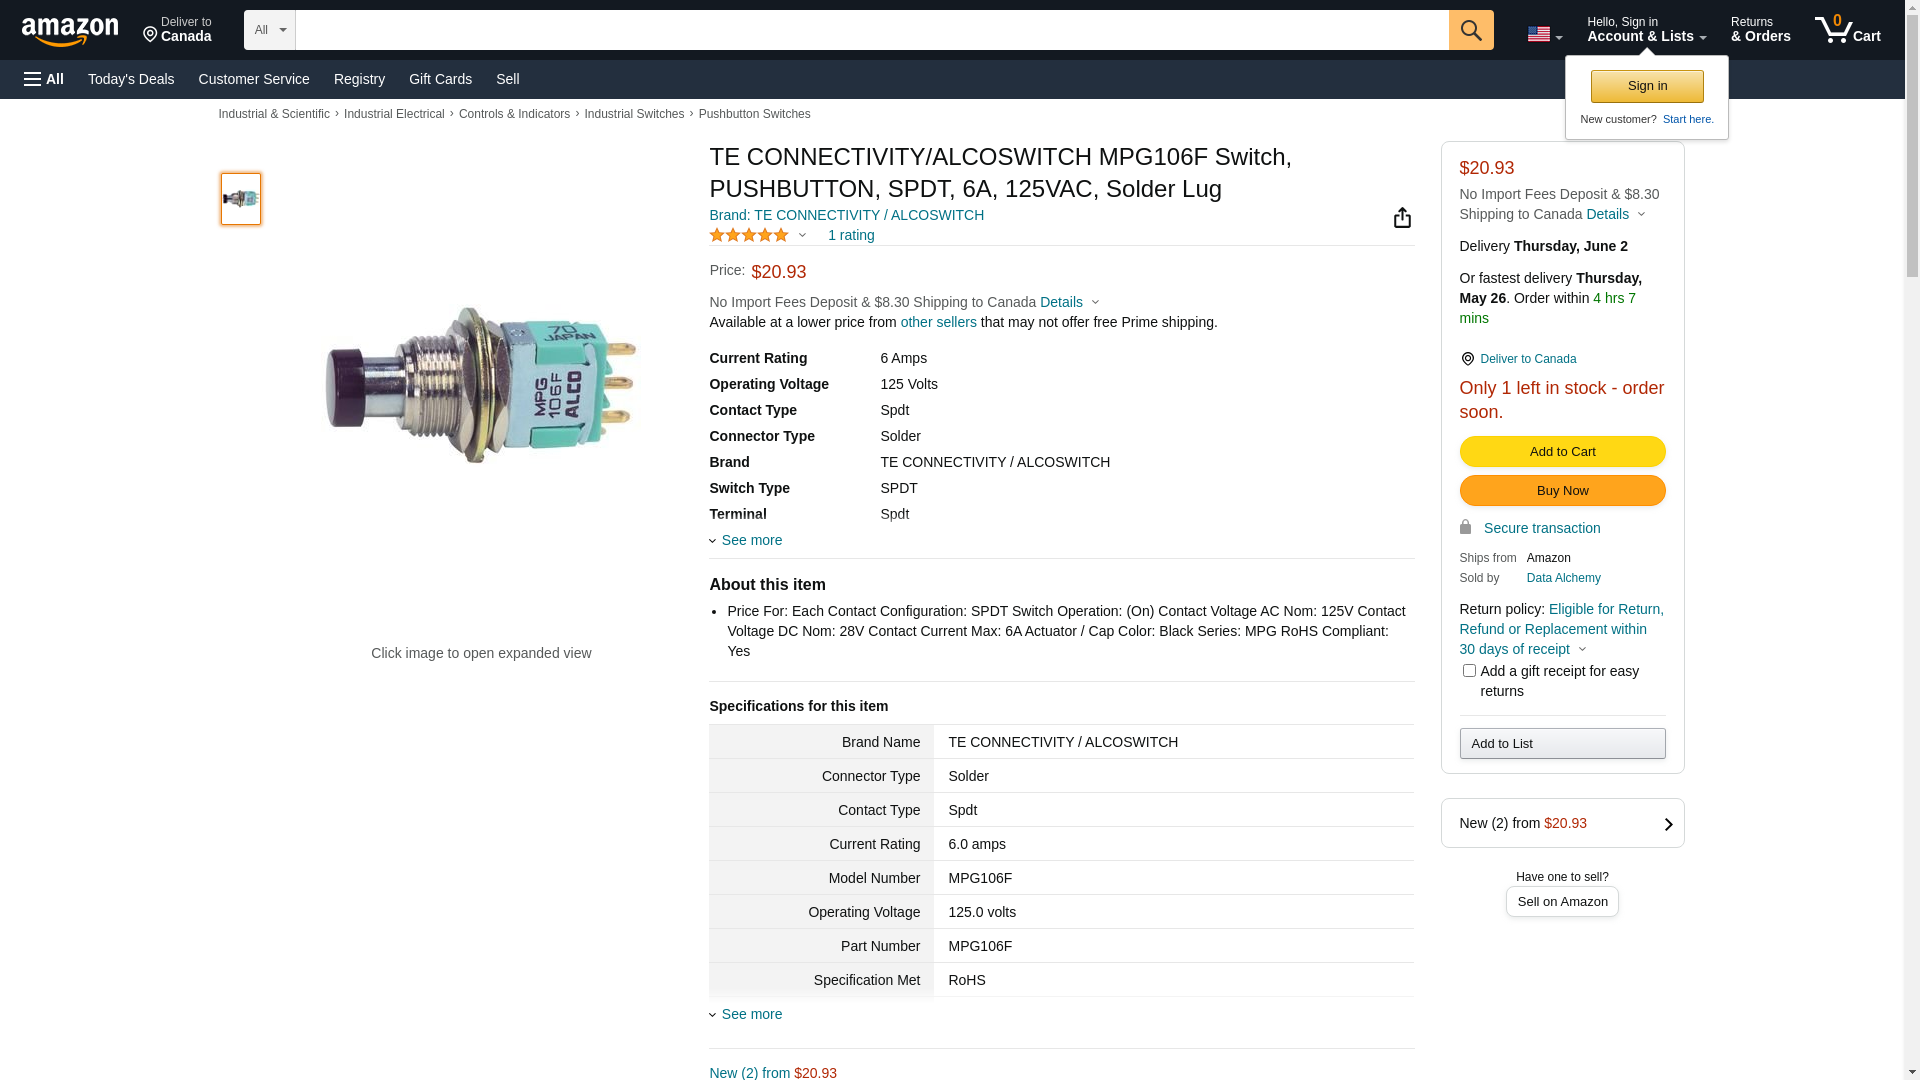Image resolution: width=1920 pixels, height=1080 pixels.
Task: Open the Add to List dropdown
Action: [1562, 743]
